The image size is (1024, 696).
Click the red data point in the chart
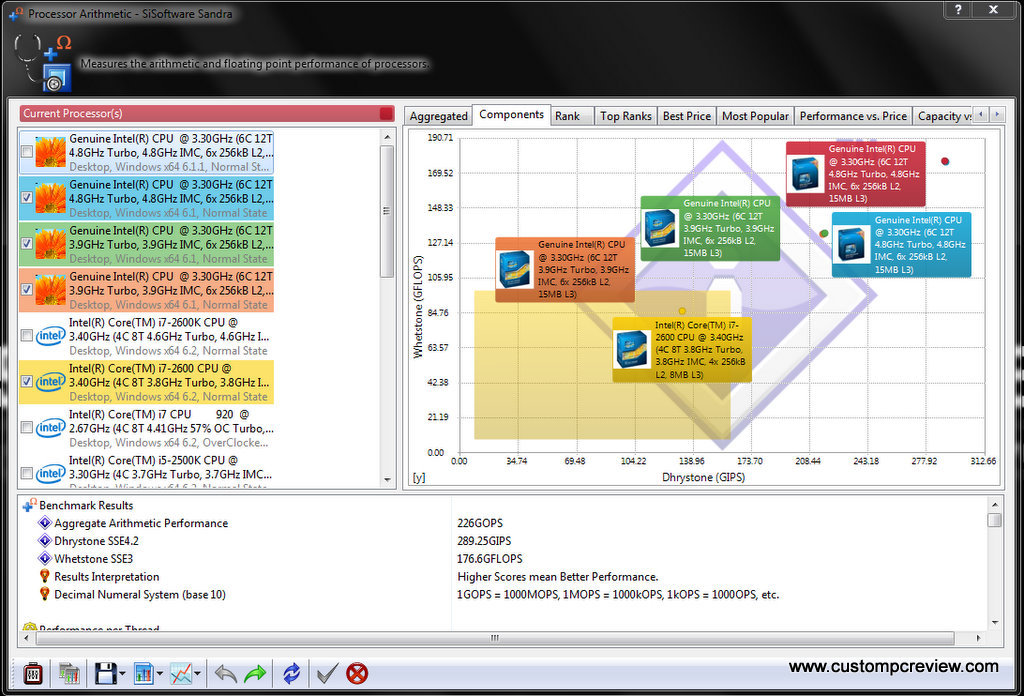click(944, 161)
